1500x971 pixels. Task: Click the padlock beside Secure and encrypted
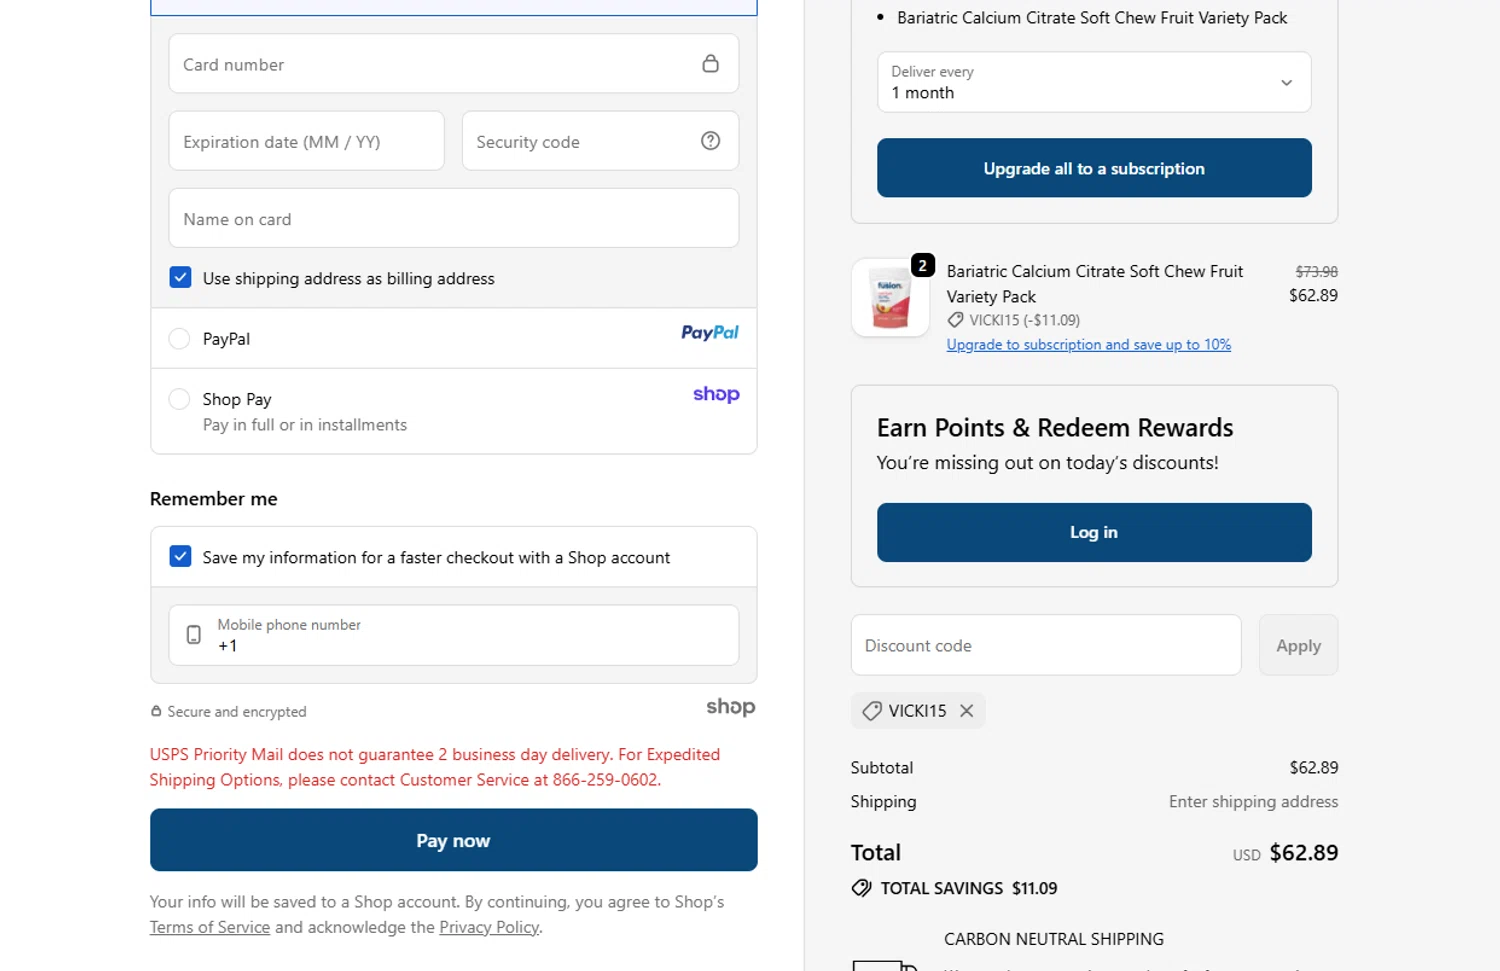[156, 711]
